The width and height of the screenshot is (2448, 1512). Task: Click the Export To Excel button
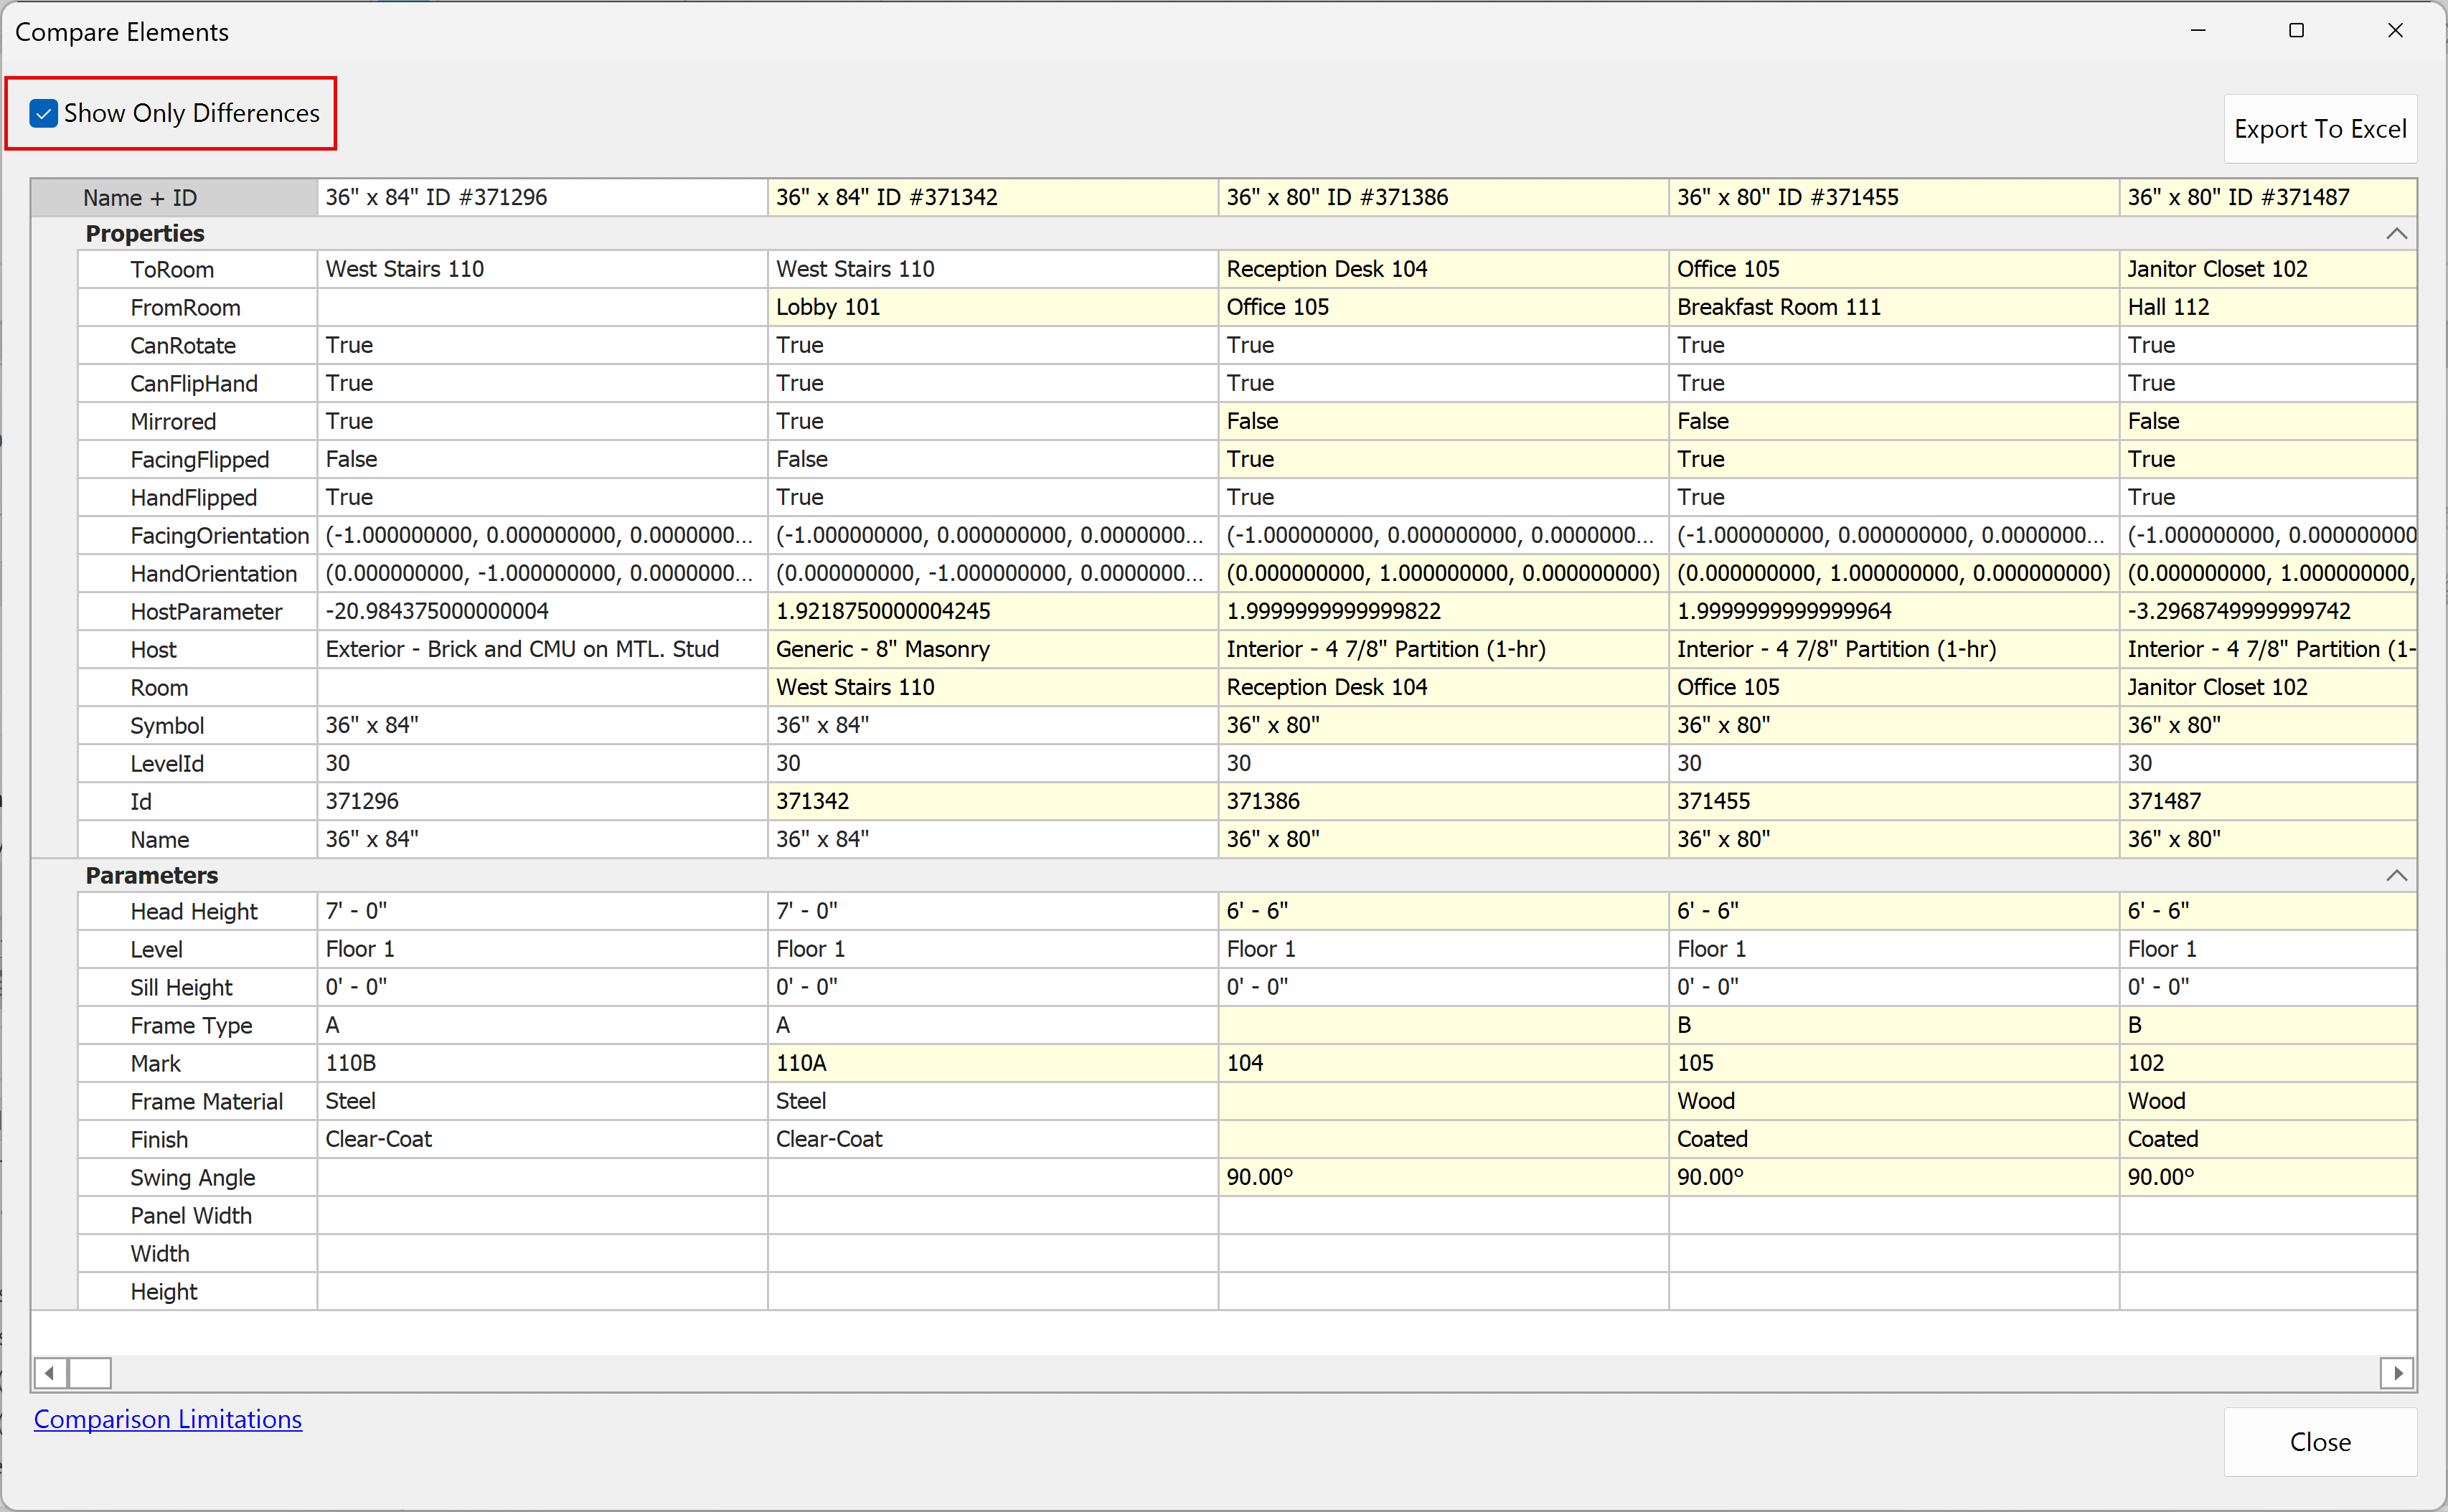2320,129
